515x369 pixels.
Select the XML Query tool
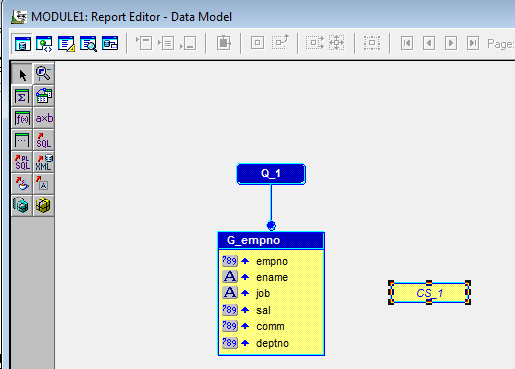point(44,162)
